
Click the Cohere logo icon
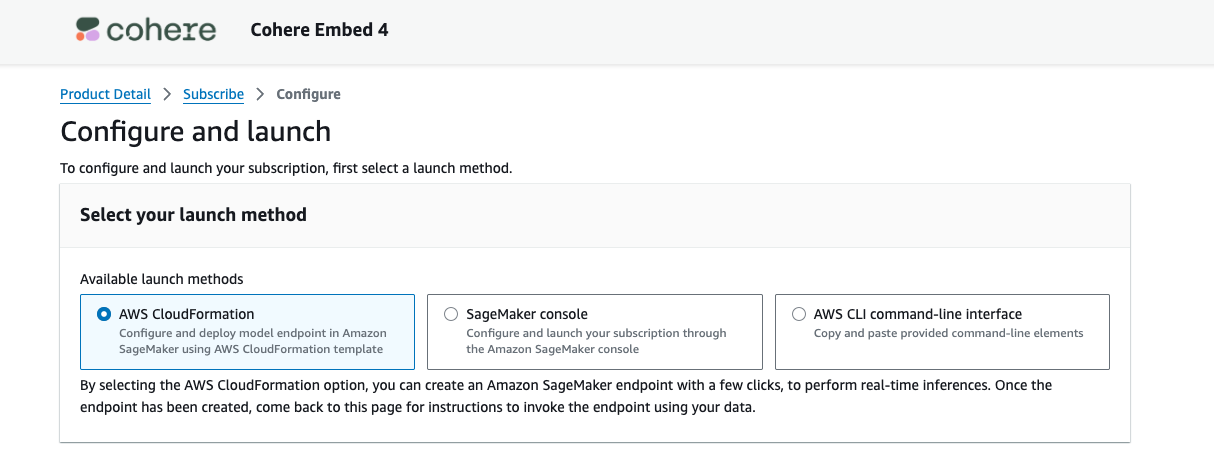(87, 30)
